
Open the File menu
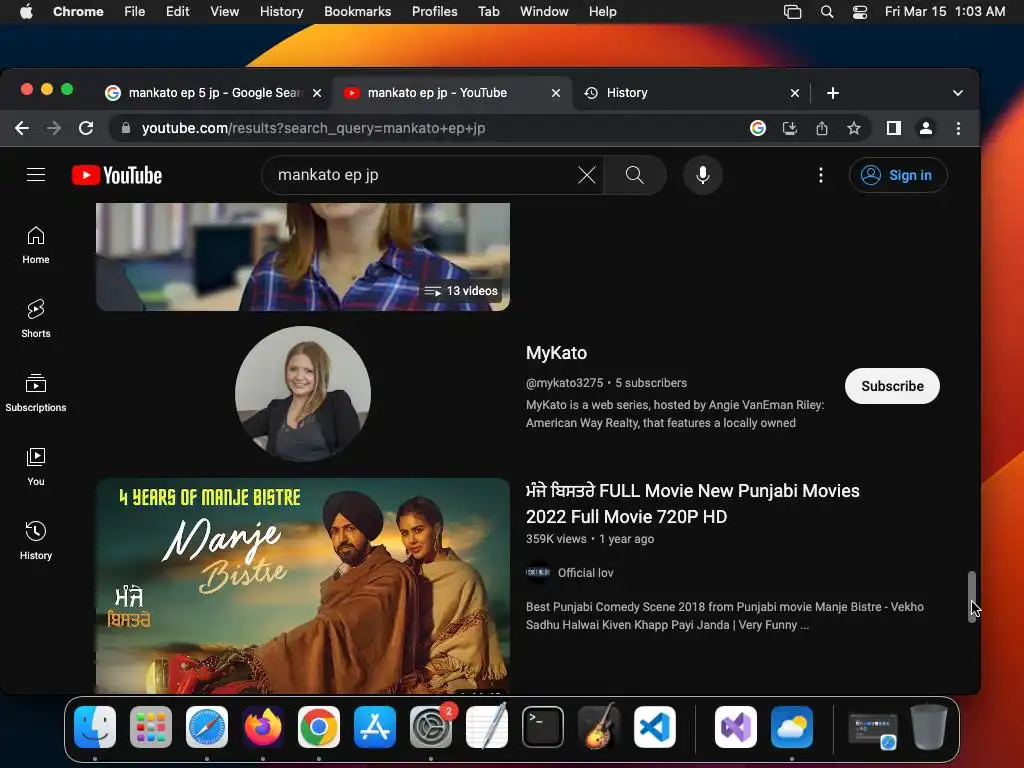pos(135,11)
